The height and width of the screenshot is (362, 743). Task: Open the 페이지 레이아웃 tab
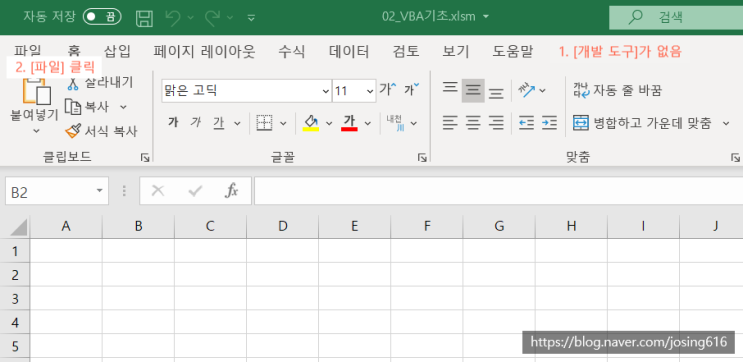(204, 51)
